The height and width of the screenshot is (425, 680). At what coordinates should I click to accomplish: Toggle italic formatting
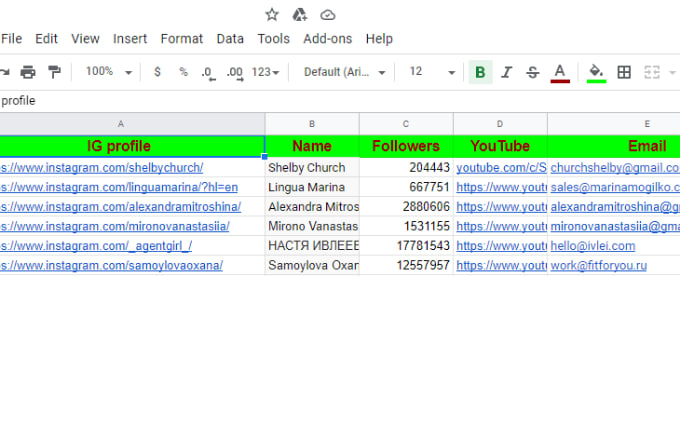coord(507,72)
